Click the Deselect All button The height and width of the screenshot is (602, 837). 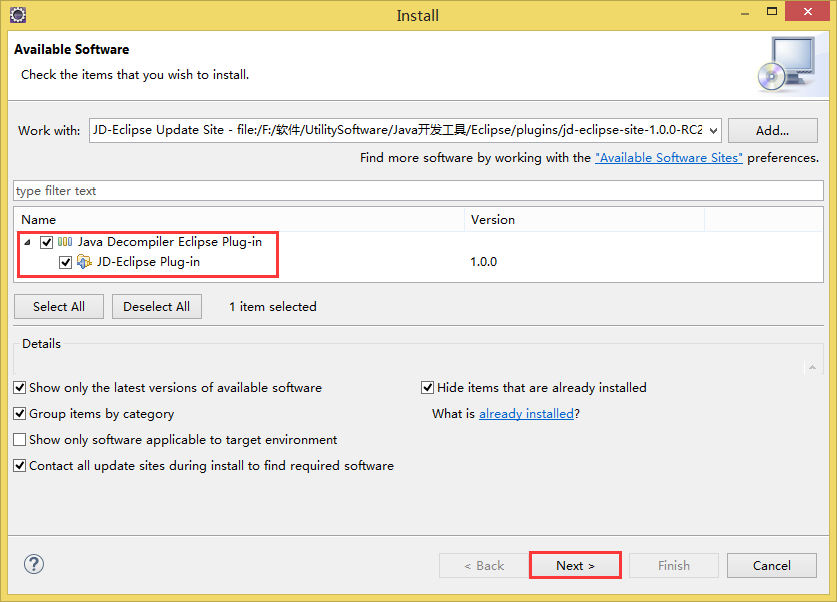[x=156, y=306]
